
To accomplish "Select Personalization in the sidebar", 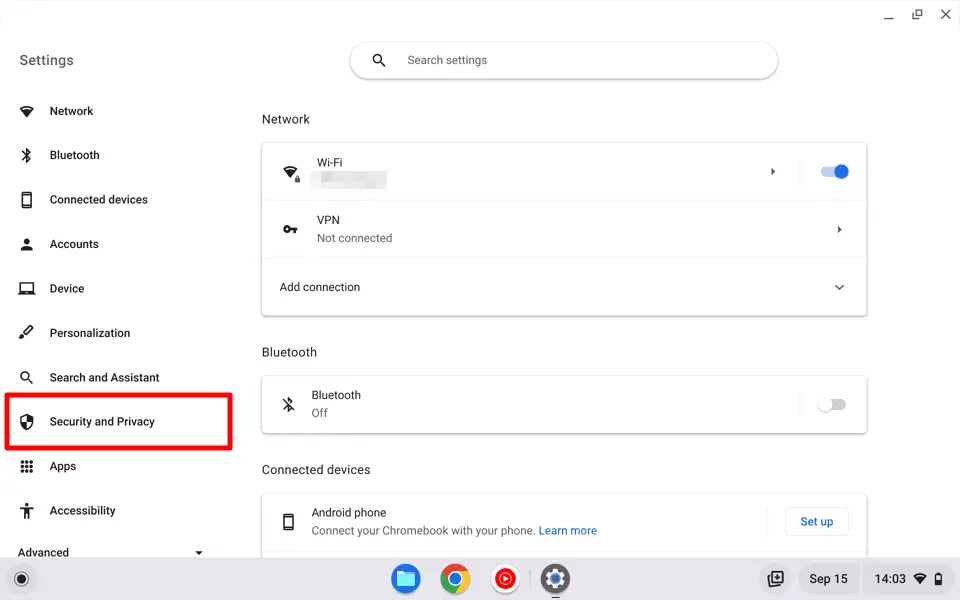I will click(x=90, y=333).
